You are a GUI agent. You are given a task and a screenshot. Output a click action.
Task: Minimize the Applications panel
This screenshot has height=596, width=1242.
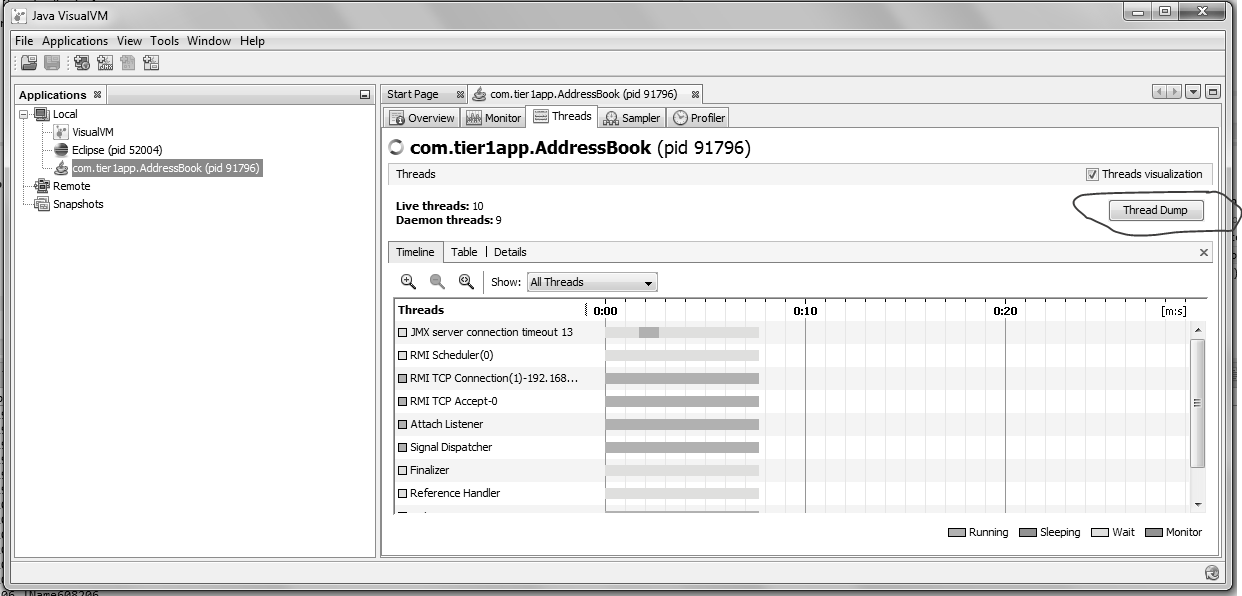tap(365, 95)
